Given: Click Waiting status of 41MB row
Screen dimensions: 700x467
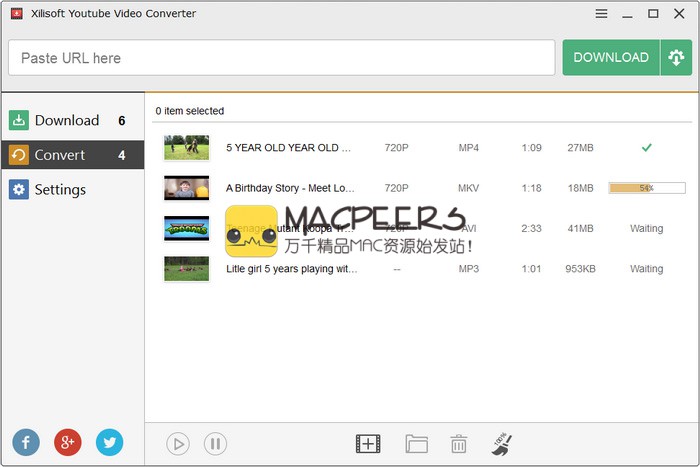Looking at the screenshot, I should click(x=646, y=229).
